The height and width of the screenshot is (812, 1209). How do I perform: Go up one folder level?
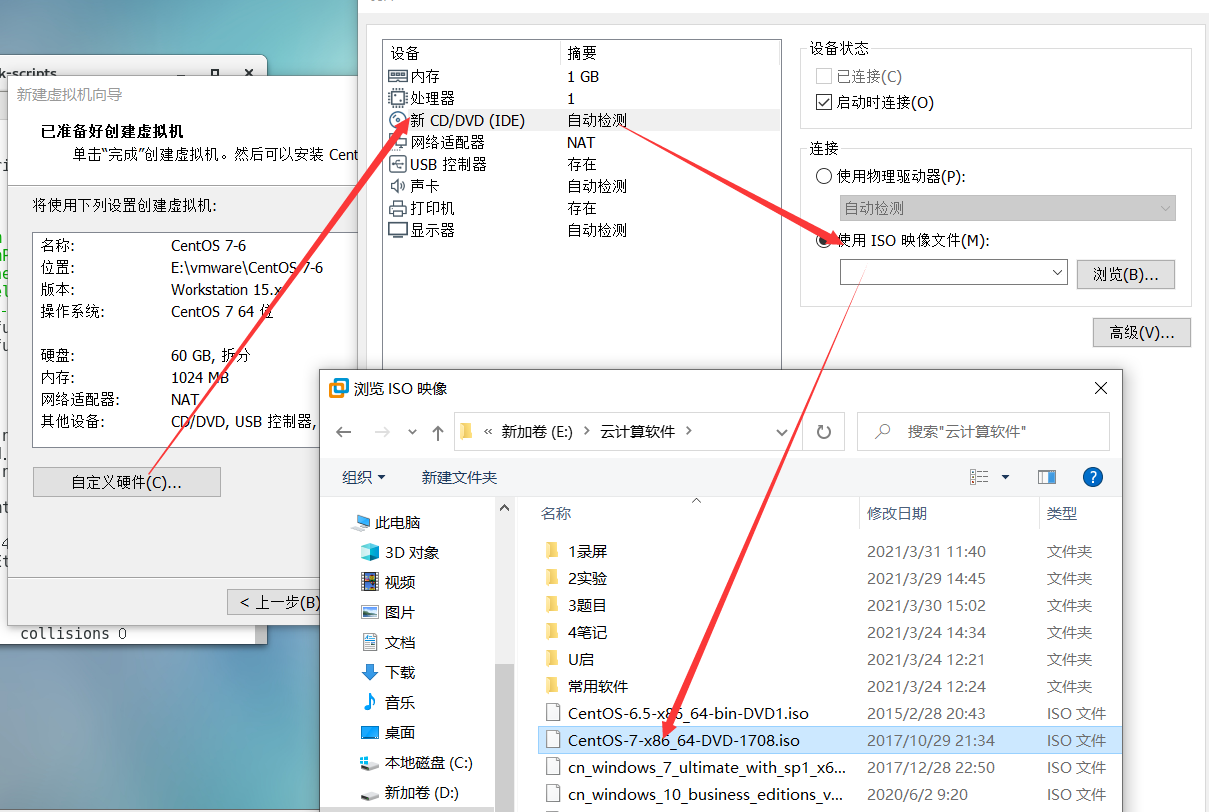tap(437, 432)
